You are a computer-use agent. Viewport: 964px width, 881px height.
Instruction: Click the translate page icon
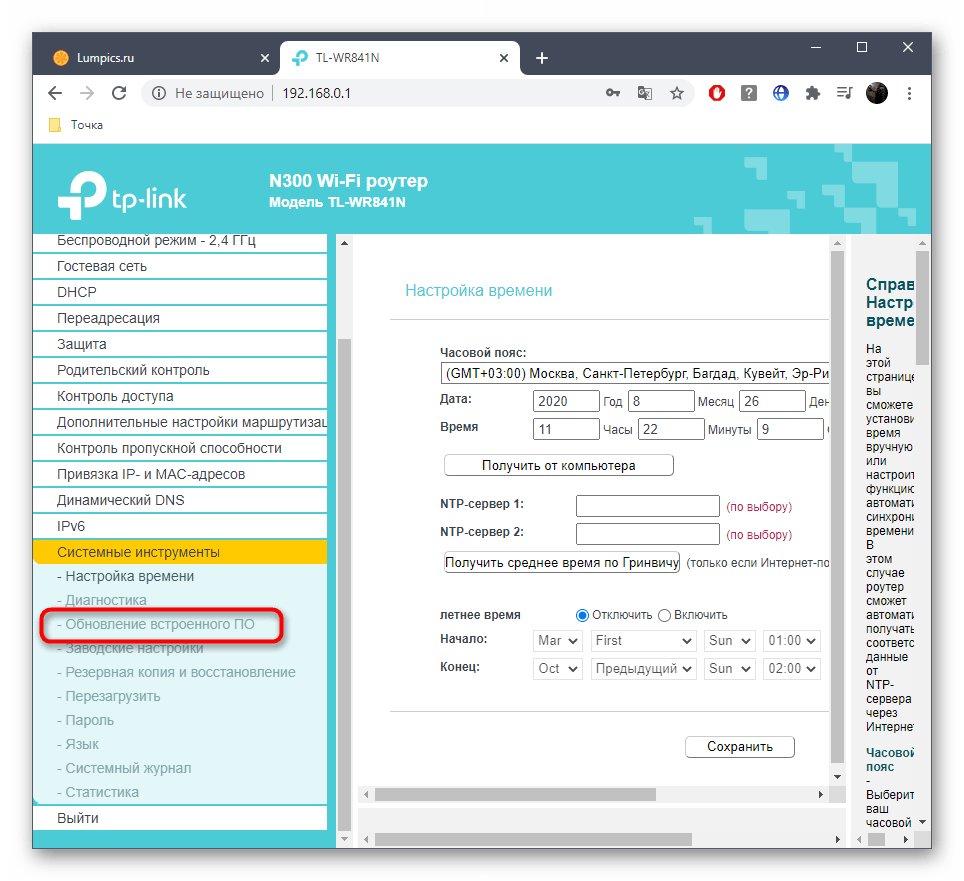pos(645,93)
